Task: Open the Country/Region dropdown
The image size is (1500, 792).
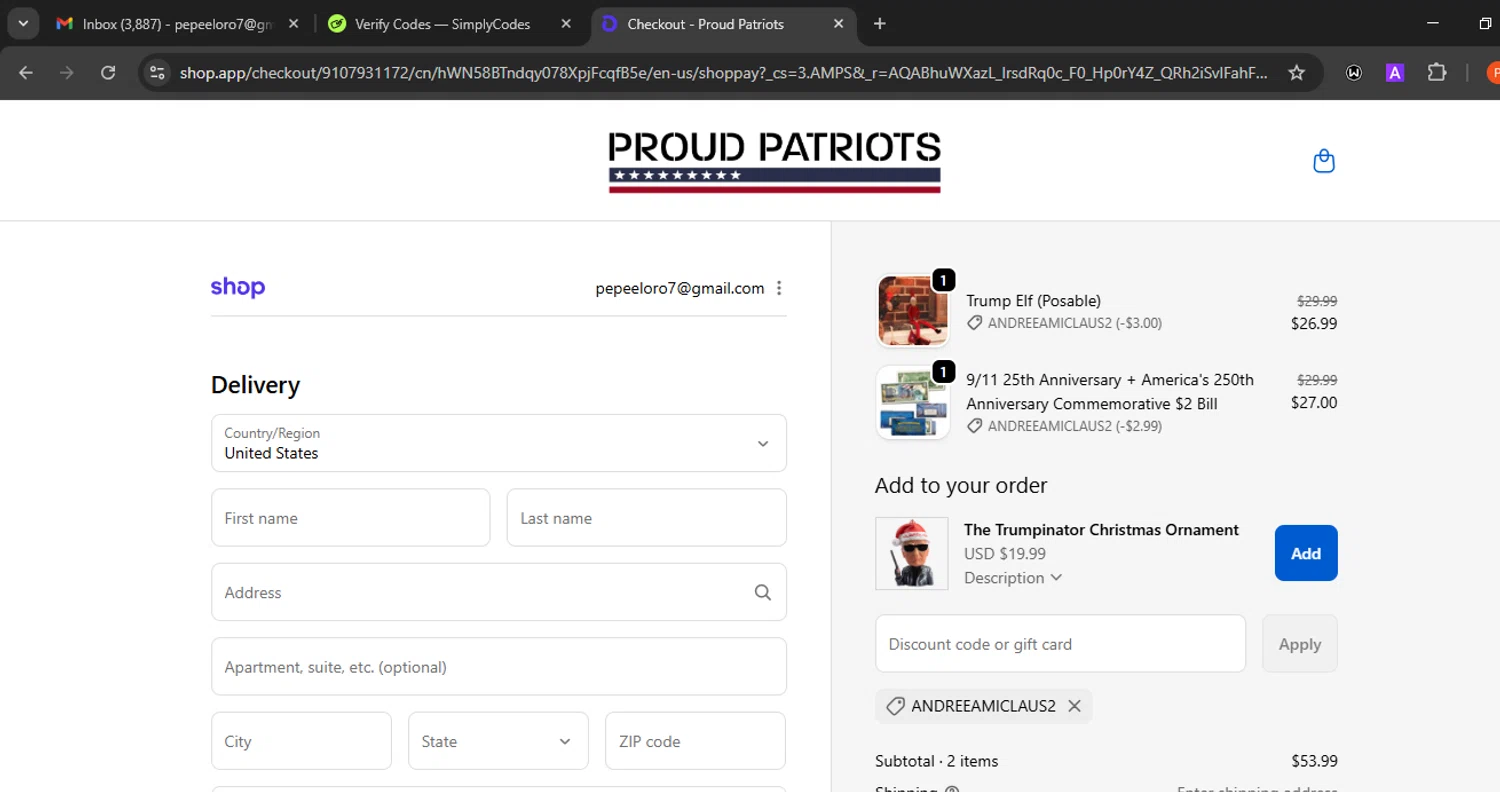Action: pyautogui.click(x=499, y=443)
